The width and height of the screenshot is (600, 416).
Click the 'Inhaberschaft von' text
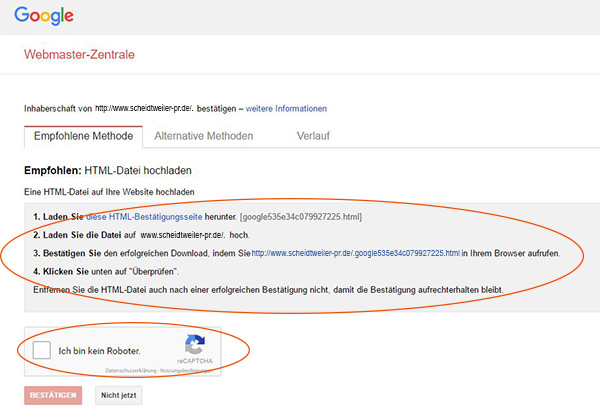click(x=58, y=109)
